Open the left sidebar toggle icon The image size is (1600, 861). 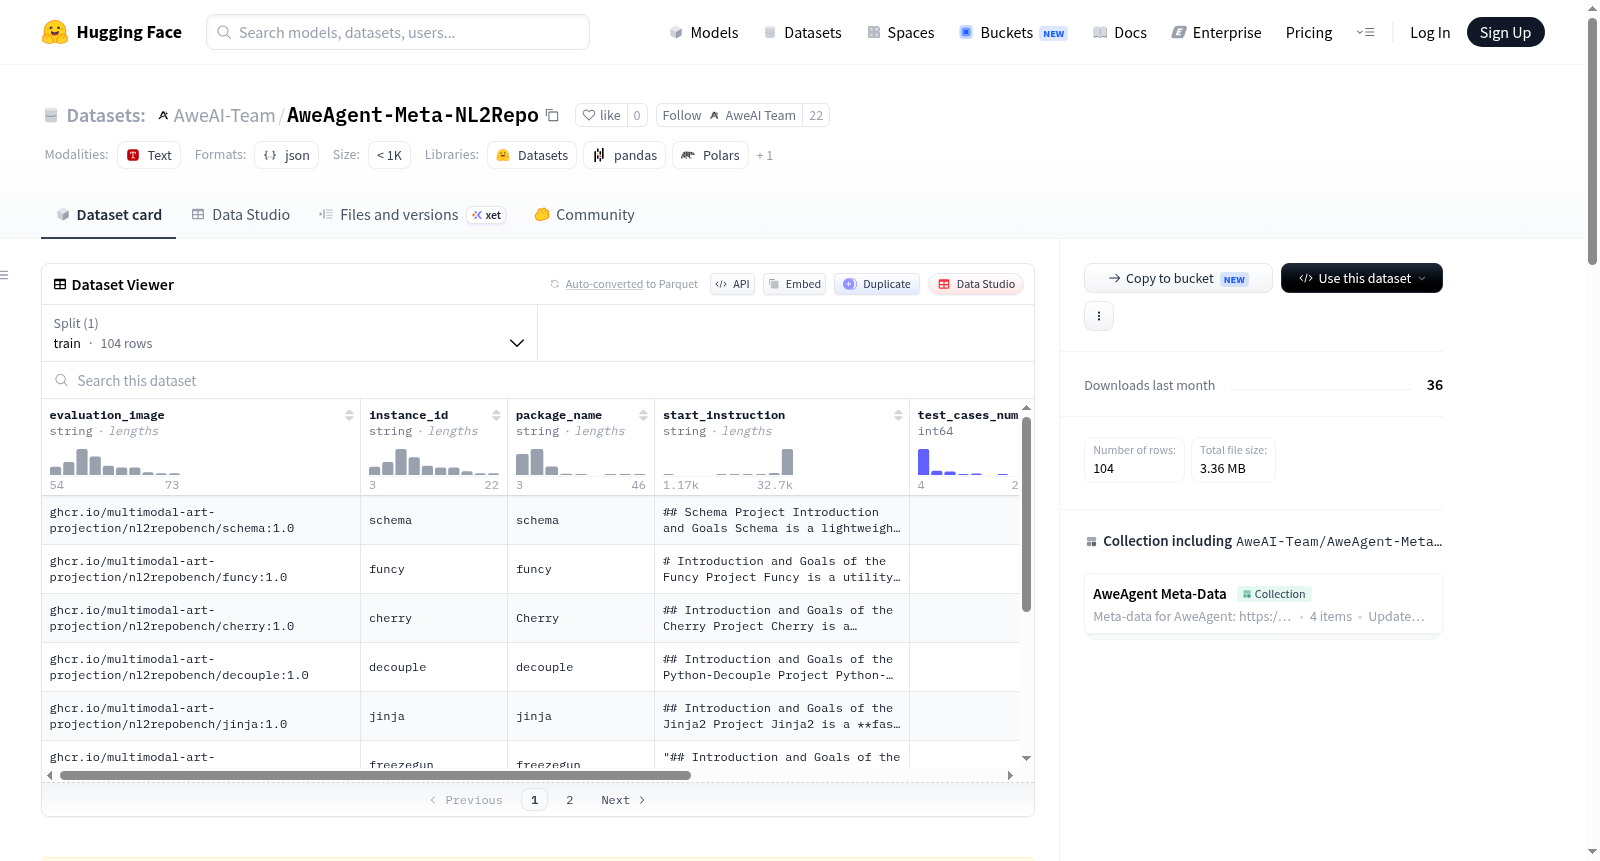4,275
